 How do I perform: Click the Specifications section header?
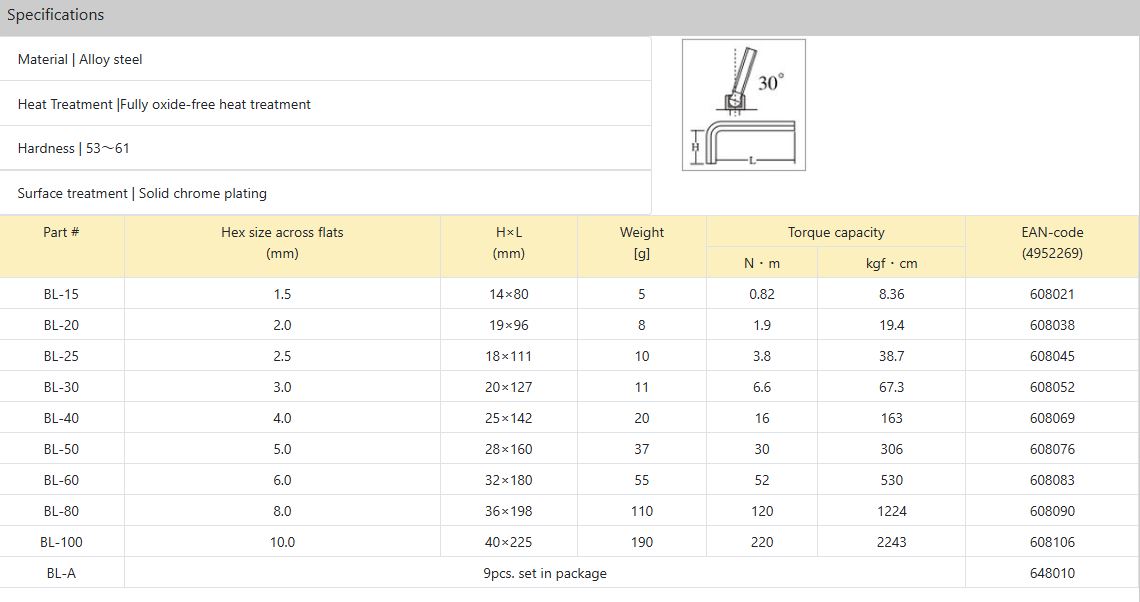[x=56, y=15]
